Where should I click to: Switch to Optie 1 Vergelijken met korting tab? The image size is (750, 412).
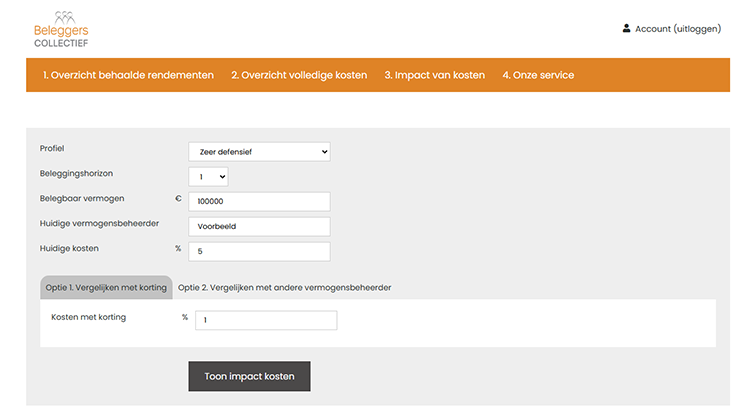pos(106,287)
